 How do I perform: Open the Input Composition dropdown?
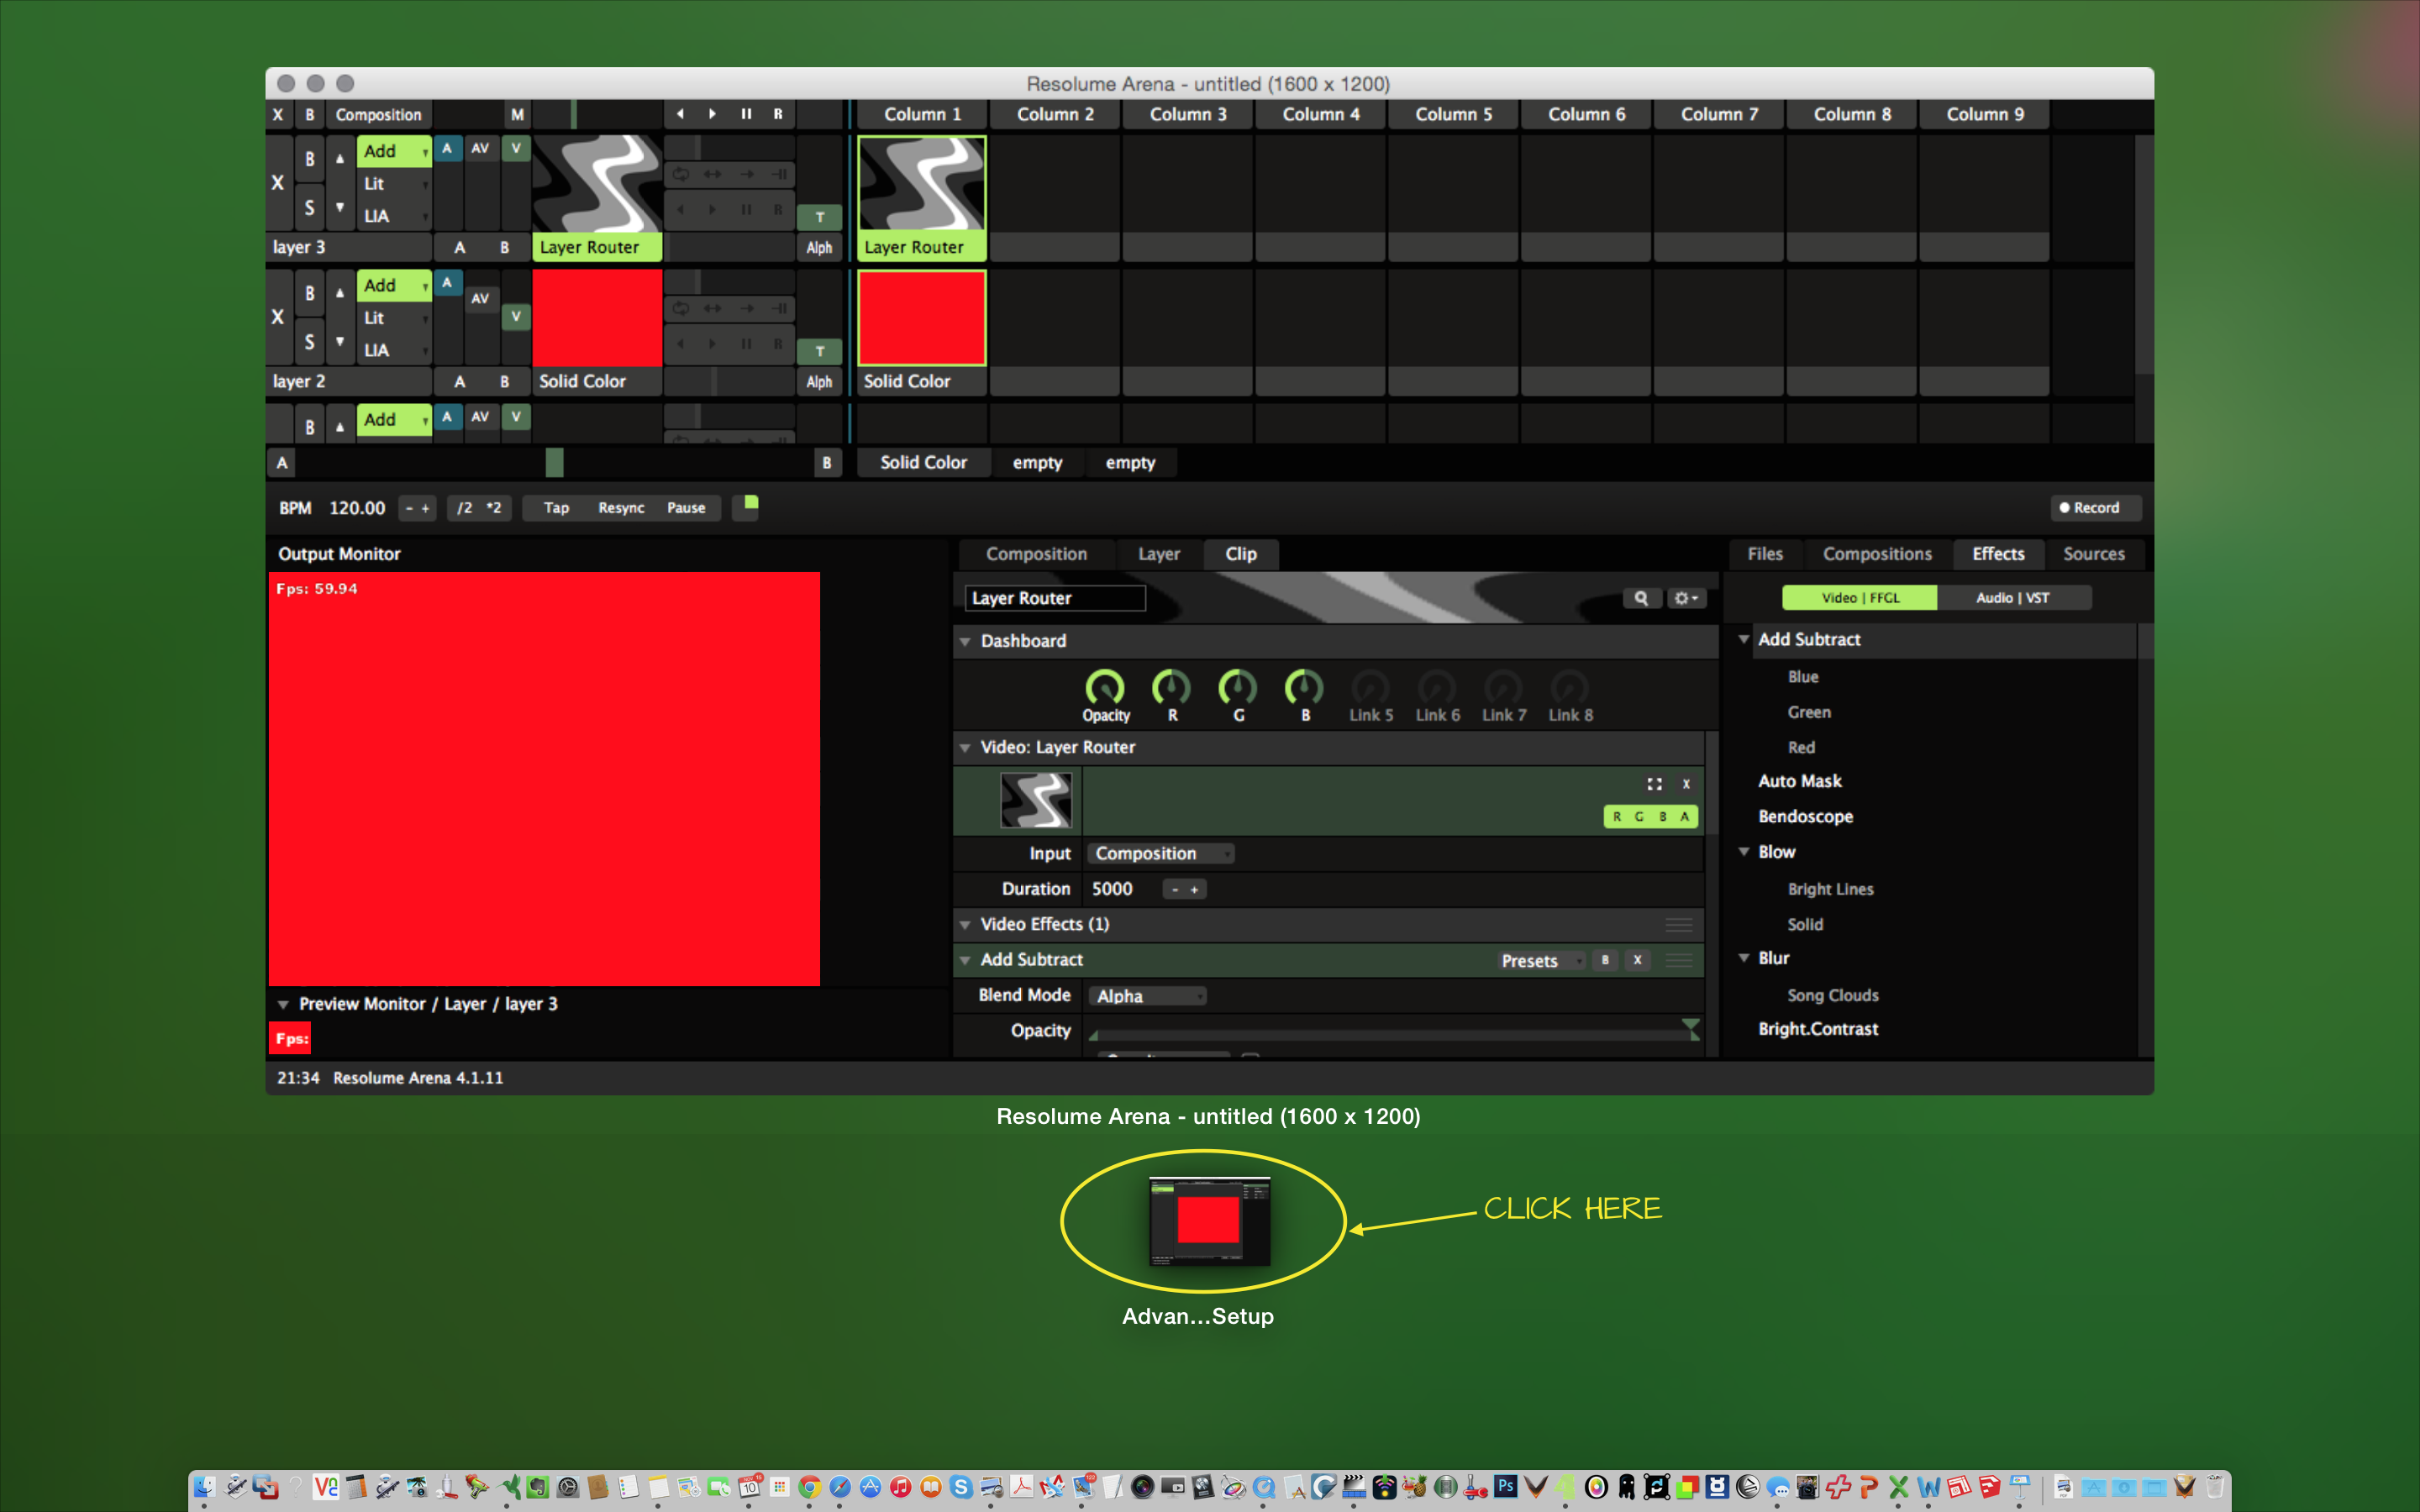tap(1160, 854)
